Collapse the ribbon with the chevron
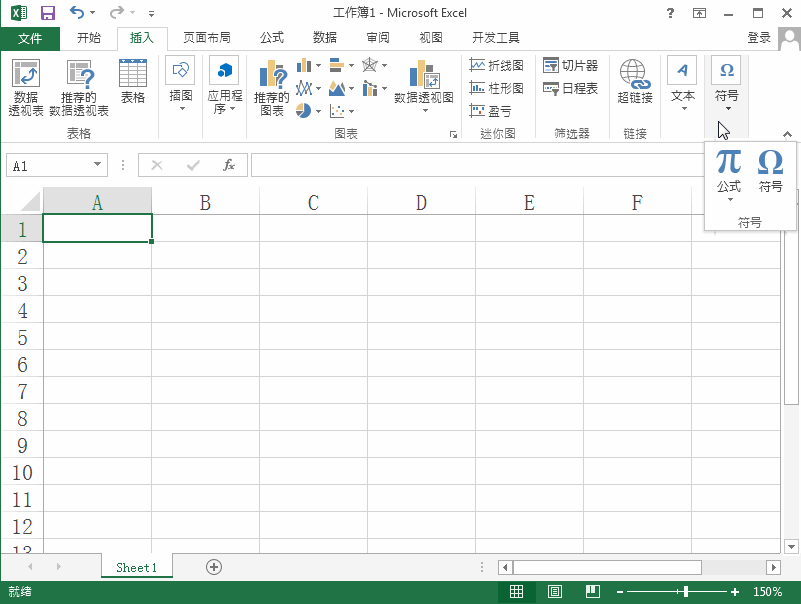 [x=787, y=133]
